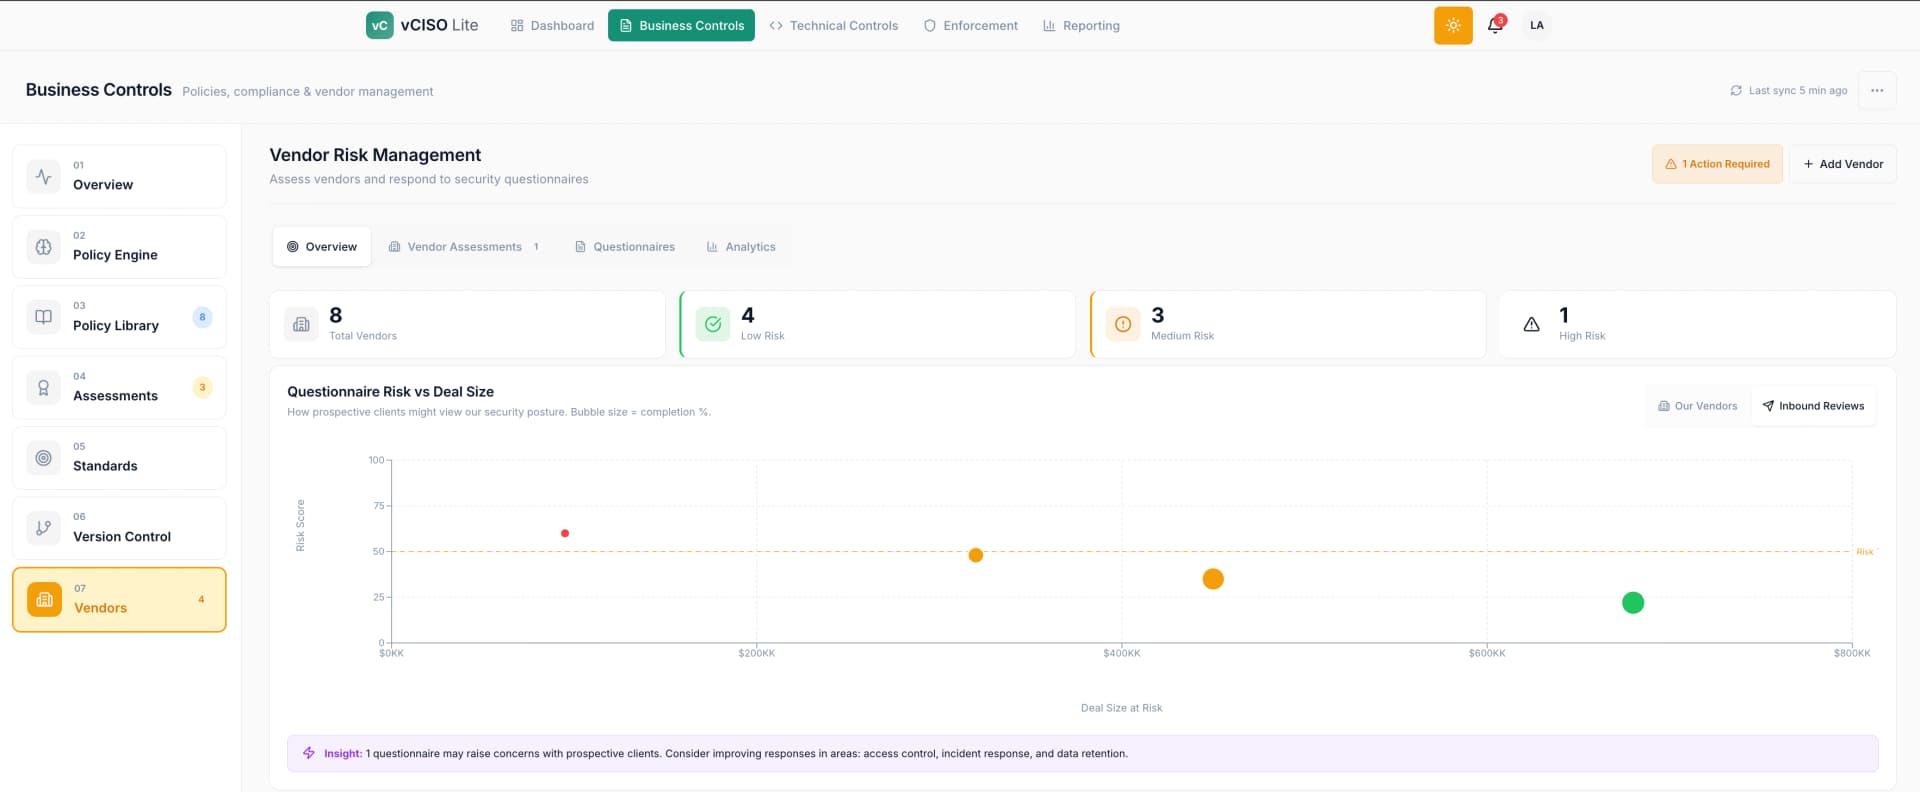Open 03 Policy Library sidebar item
This screenshot has height=792, width=1920.
click(119, 317)
